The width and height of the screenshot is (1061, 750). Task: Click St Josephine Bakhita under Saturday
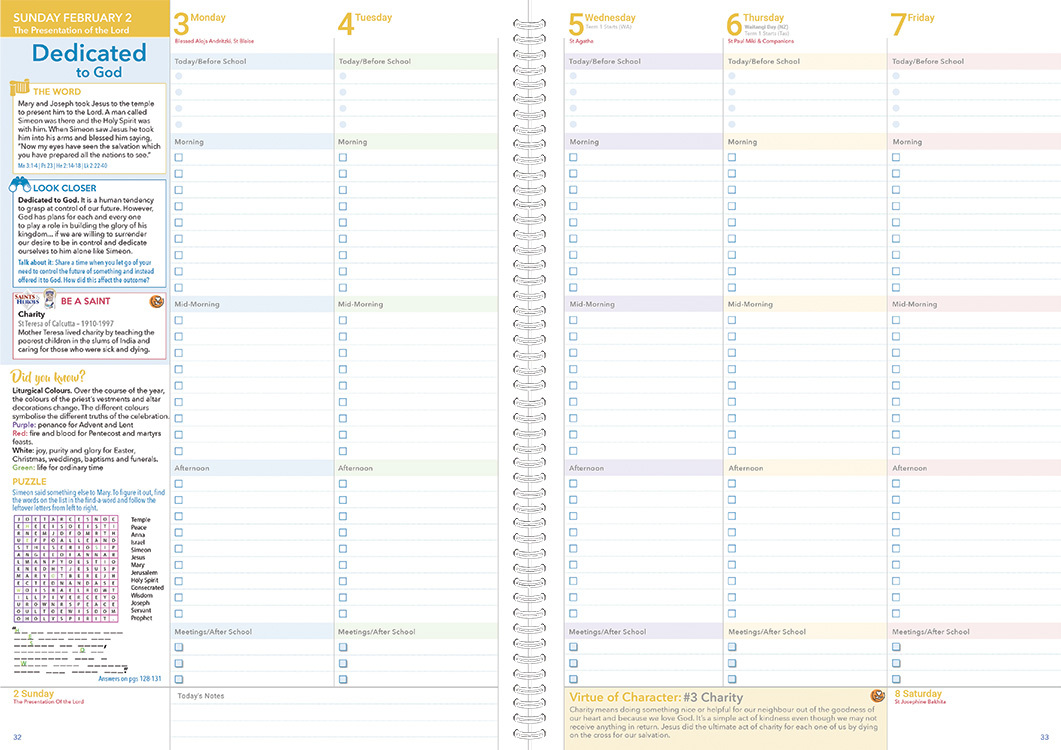920,702
